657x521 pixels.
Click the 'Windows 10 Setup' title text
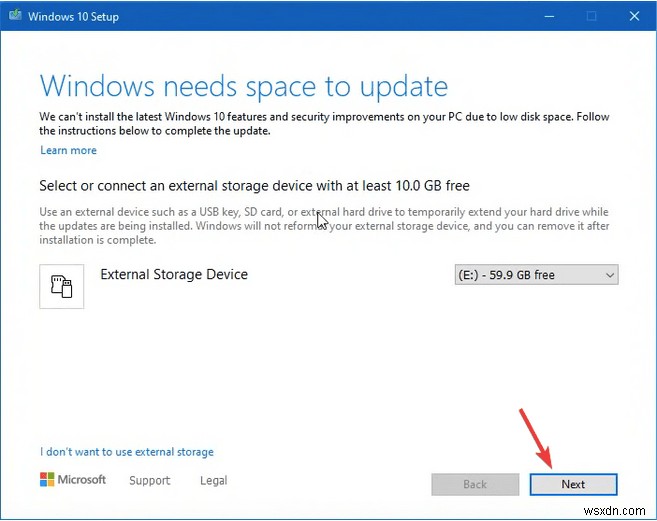click(x=73, y=16)
